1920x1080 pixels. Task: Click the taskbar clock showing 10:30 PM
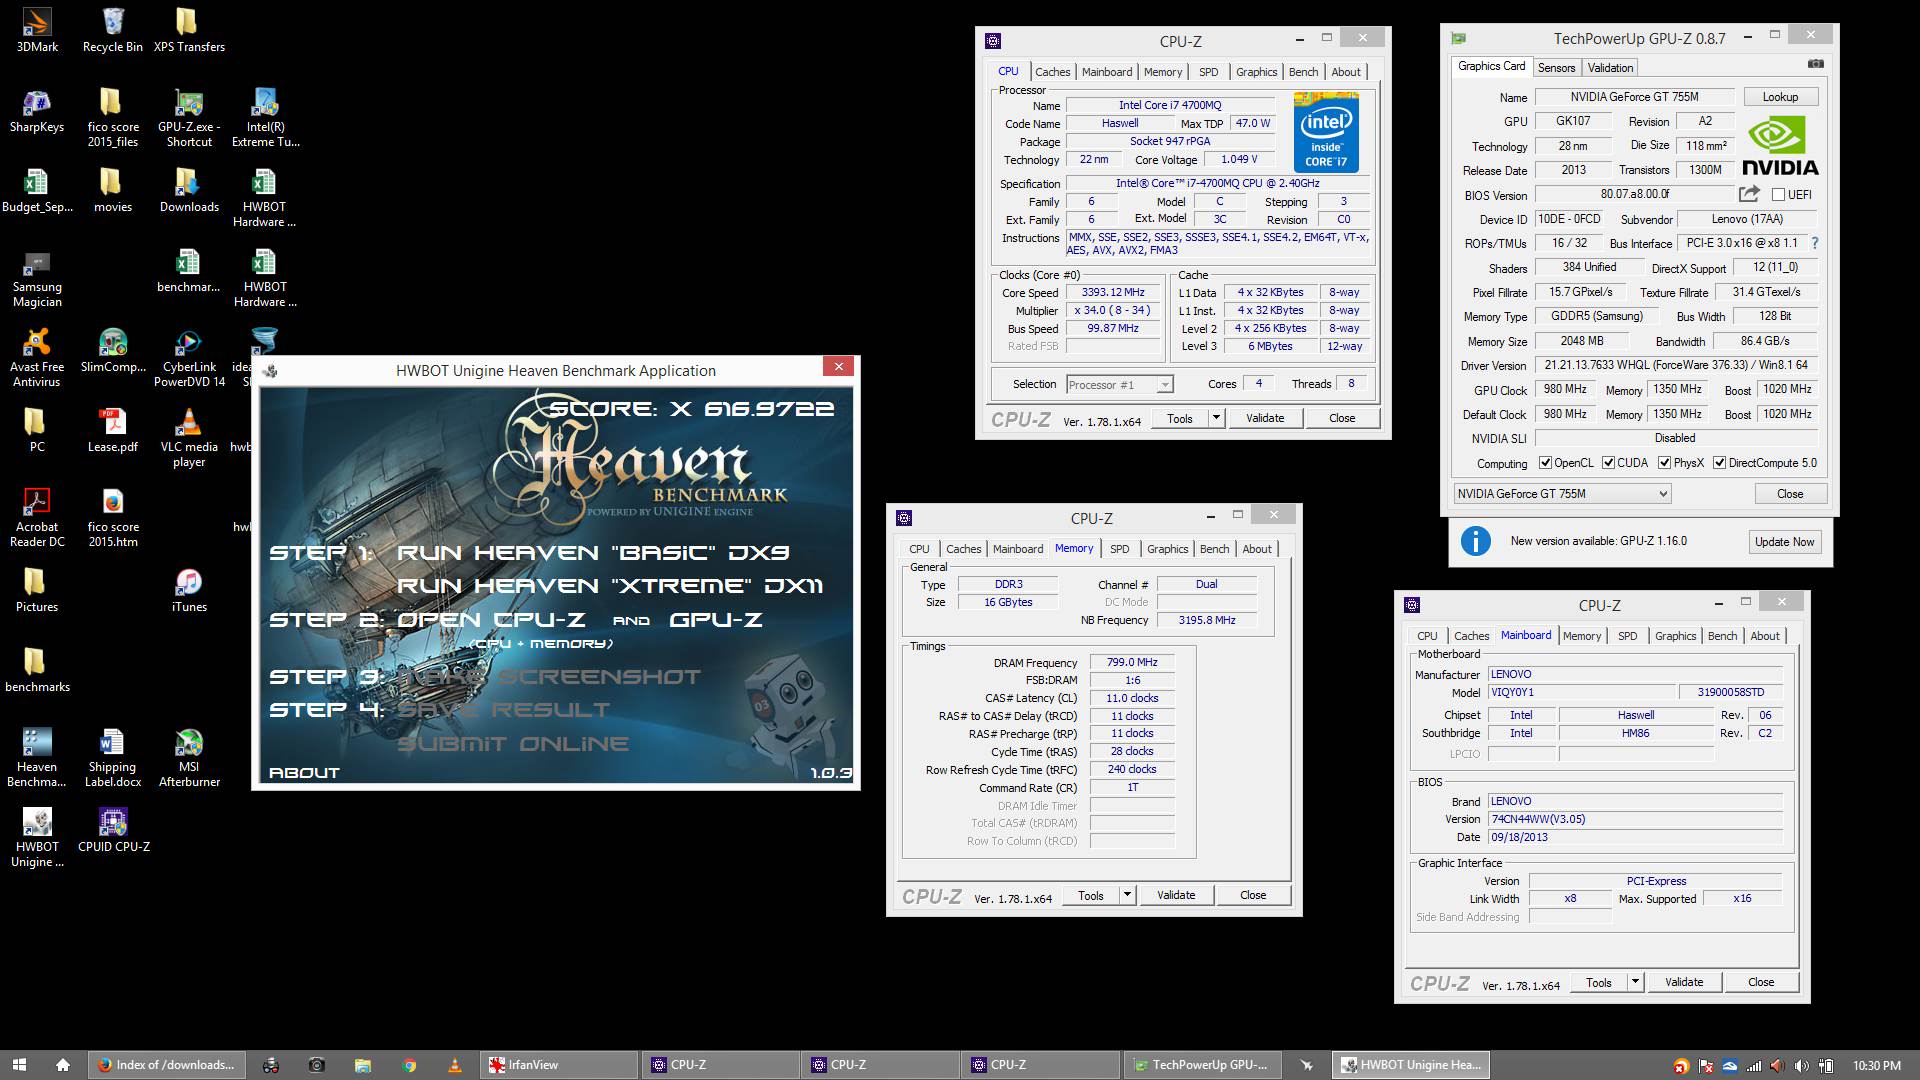(1876, 1066)
